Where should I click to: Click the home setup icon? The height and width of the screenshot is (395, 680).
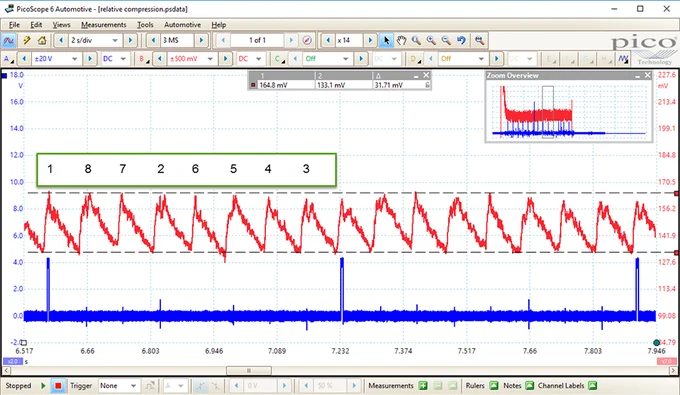[x=42, y=40]
